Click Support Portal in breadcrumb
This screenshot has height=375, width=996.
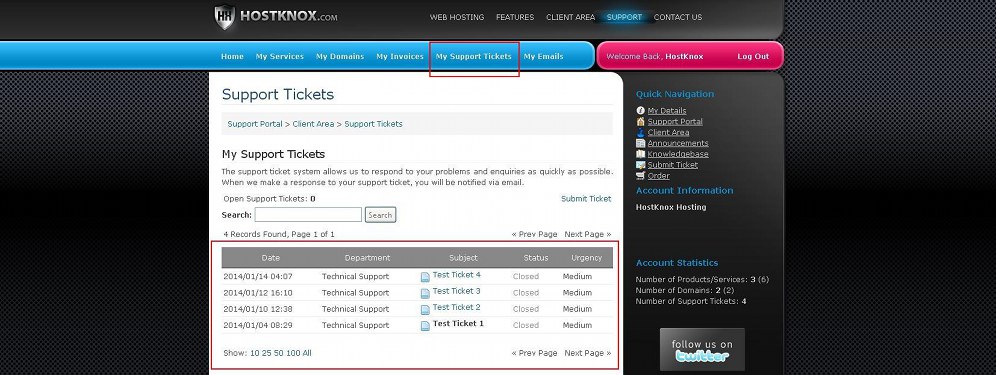[255, 124]
